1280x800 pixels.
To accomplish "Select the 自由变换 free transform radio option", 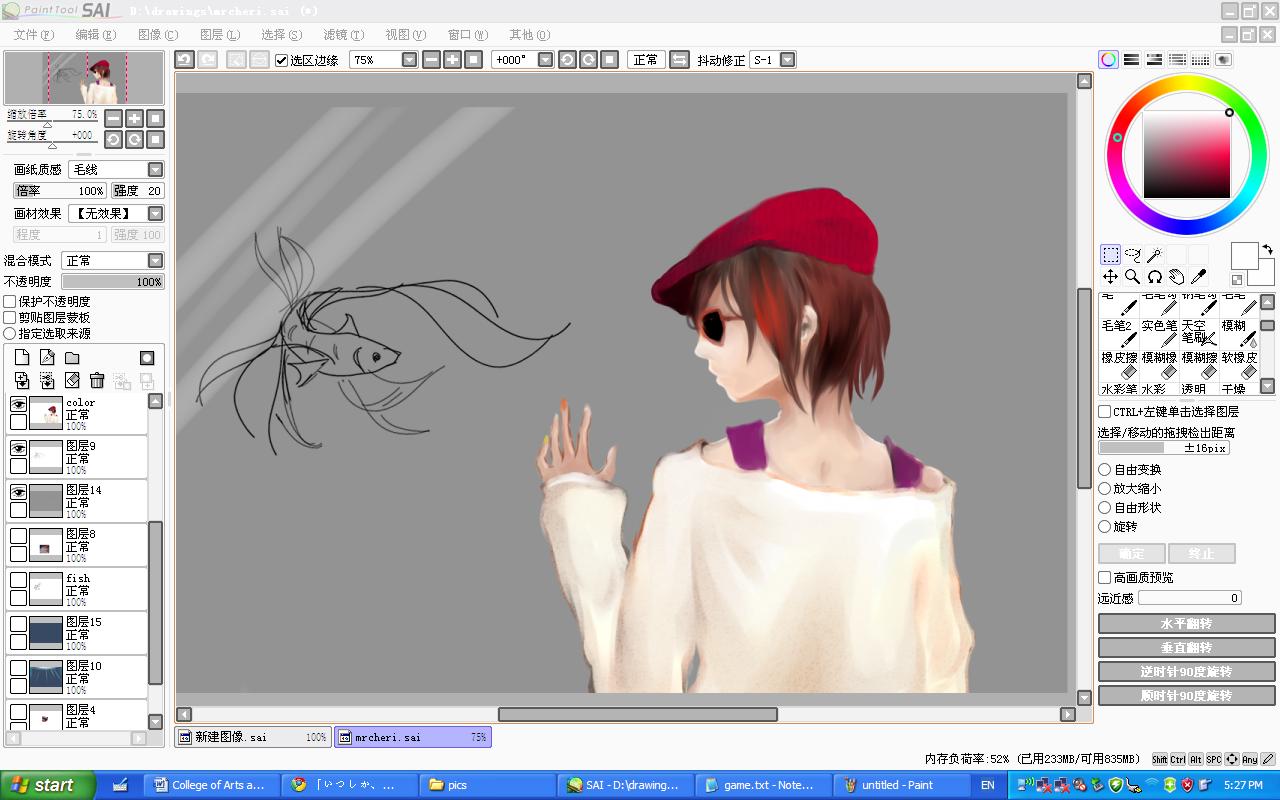I will (x=1105, y=470).
